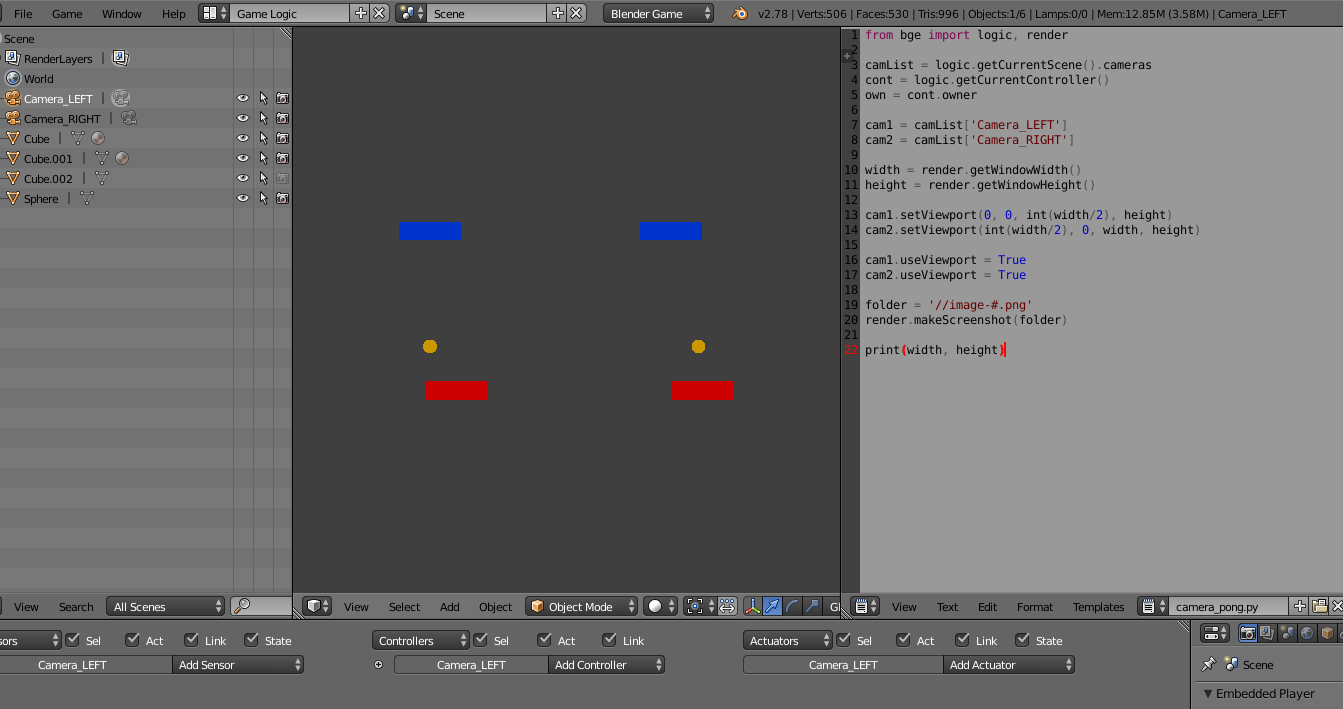Screen dimensions: 1343x709
Task: Toggle camera visibility for Camera_LEFT in outliner
Action: [x=283, y=98]
